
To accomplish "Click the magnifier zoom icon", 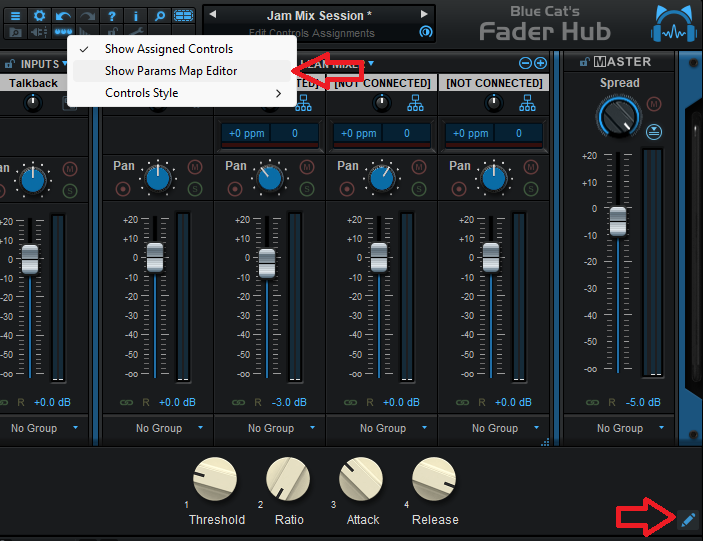I will (x=160, y=17).
